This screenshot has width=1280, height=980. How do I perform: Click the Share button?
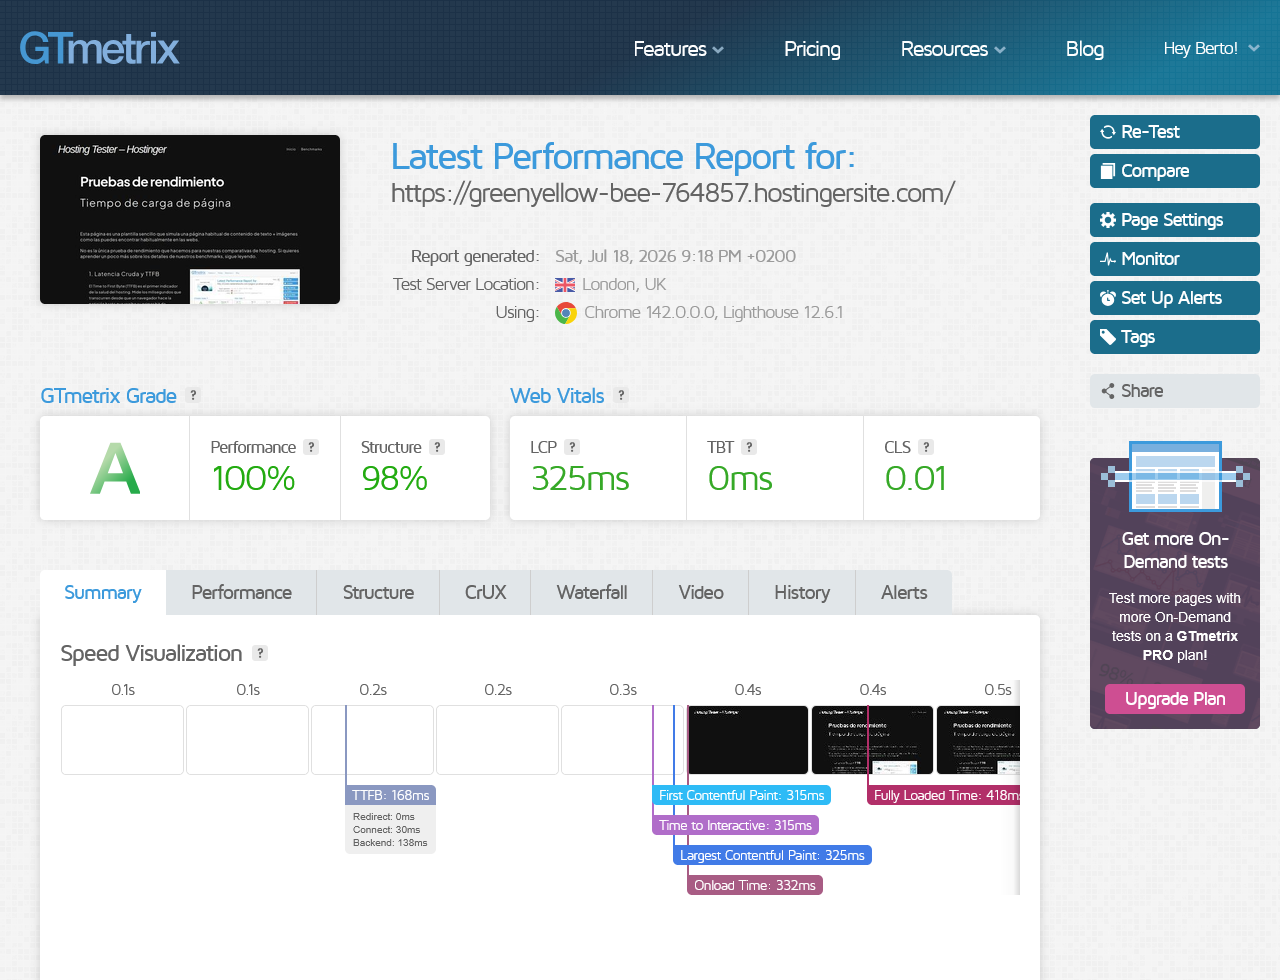click(1175, 391)
